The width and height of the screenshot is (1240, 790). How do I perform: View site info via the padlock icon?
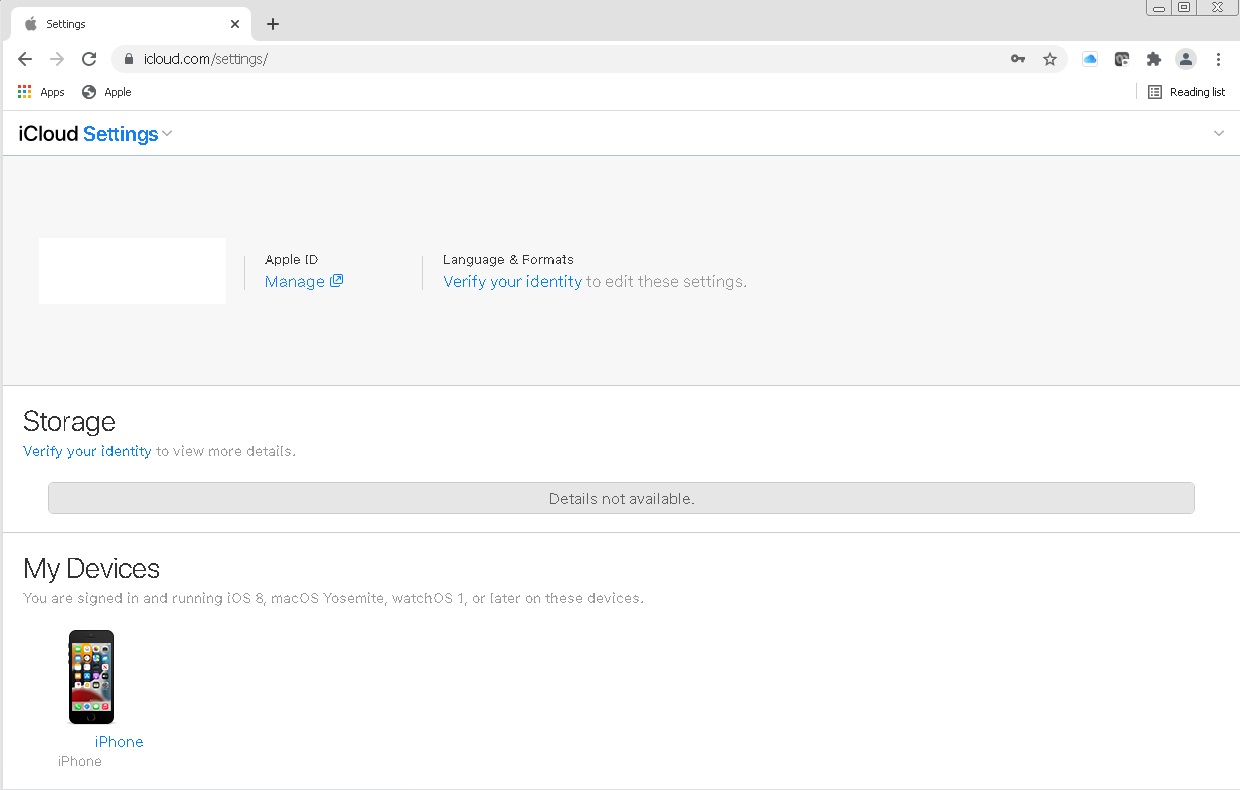point(128,59)
